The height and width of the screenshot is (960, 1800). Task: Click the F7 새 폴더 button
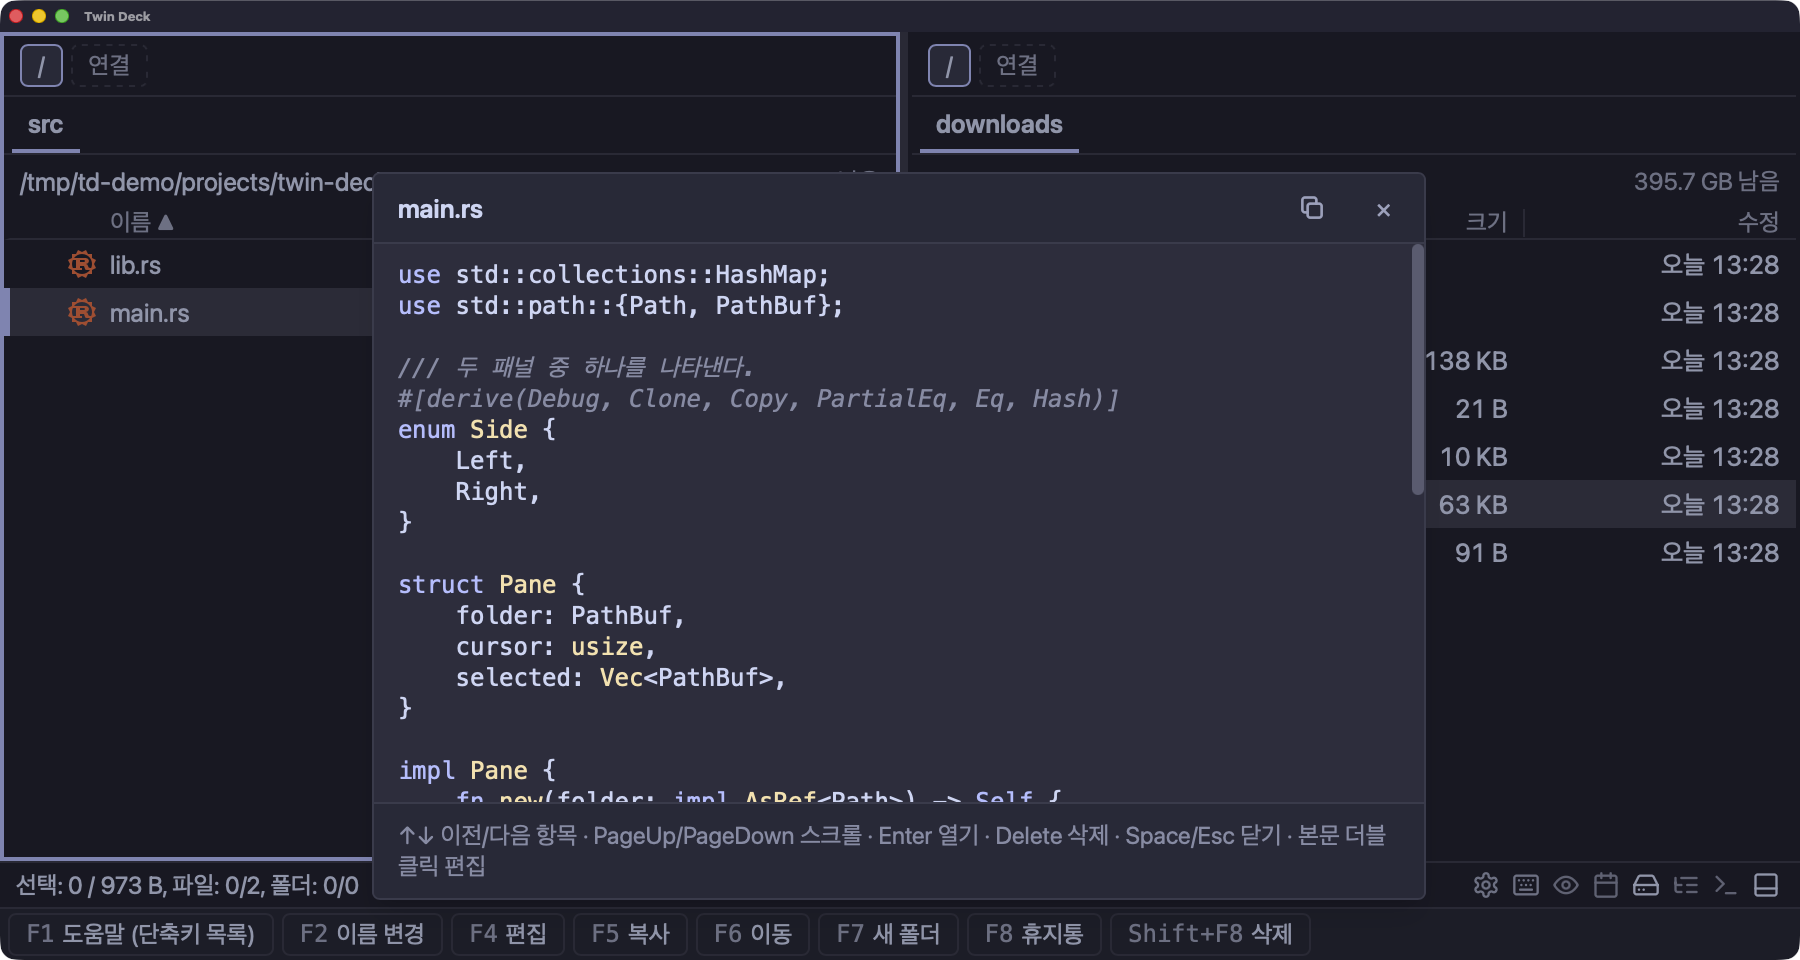pyautogui.click(x=888, y=934)
